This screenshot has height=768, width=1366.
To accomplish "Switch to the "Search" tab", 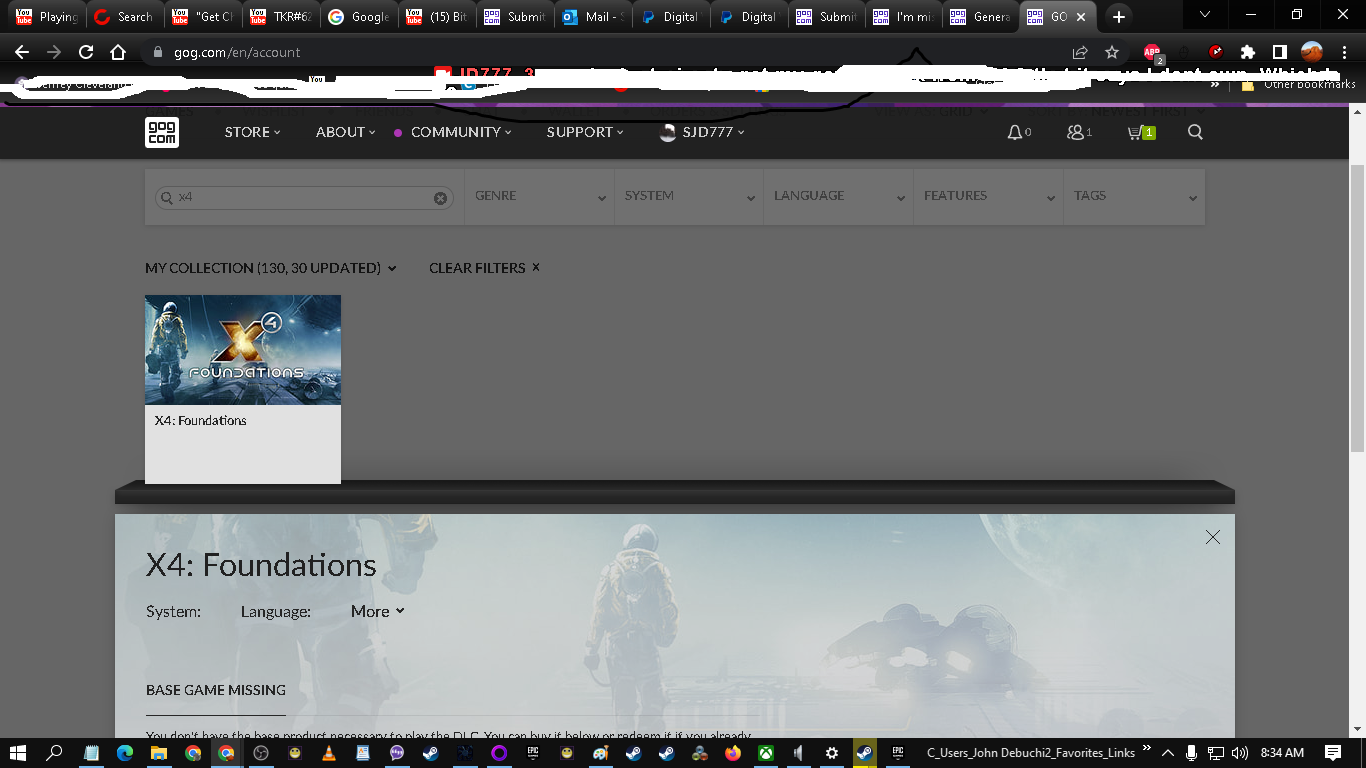I will coord(124,17).
